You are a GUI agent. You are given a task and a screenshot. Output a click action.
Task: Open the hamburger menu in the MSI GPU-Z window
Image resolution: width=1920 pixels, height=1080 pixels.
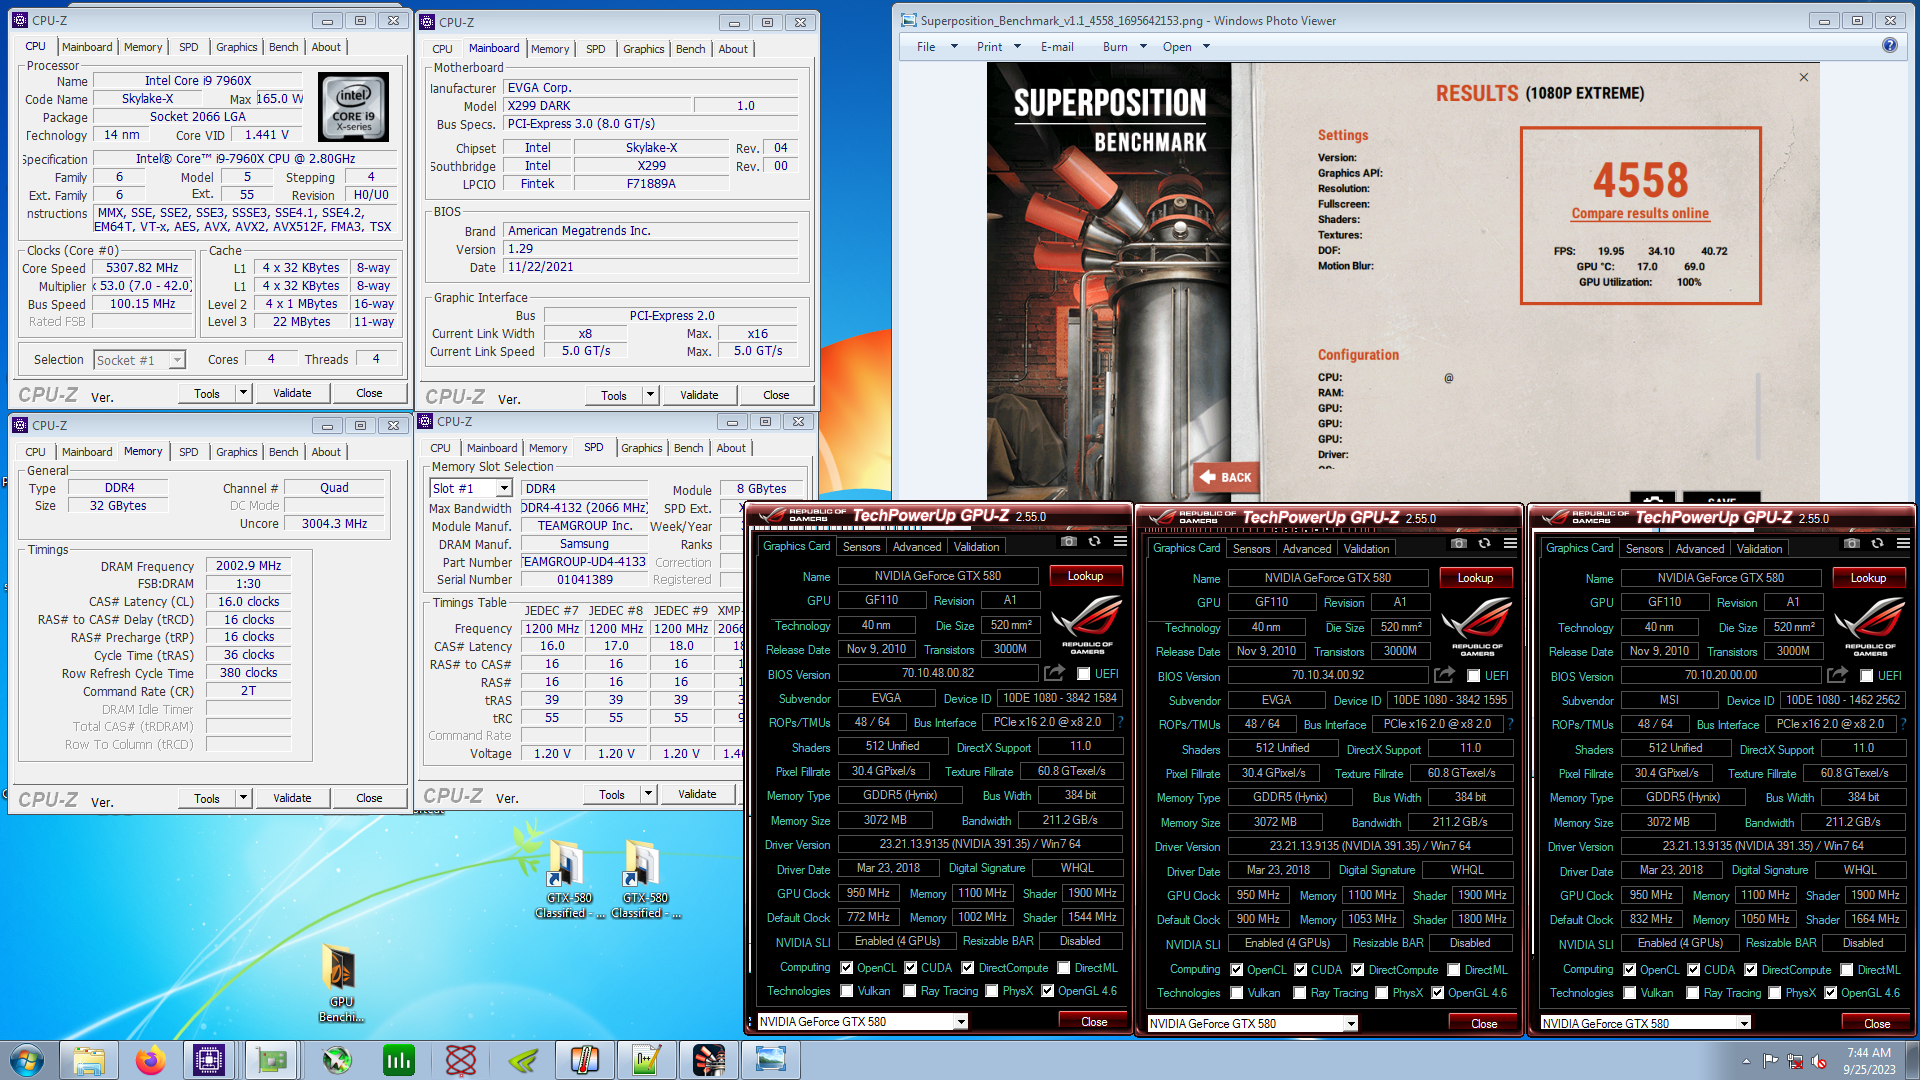click(1903, 544)
